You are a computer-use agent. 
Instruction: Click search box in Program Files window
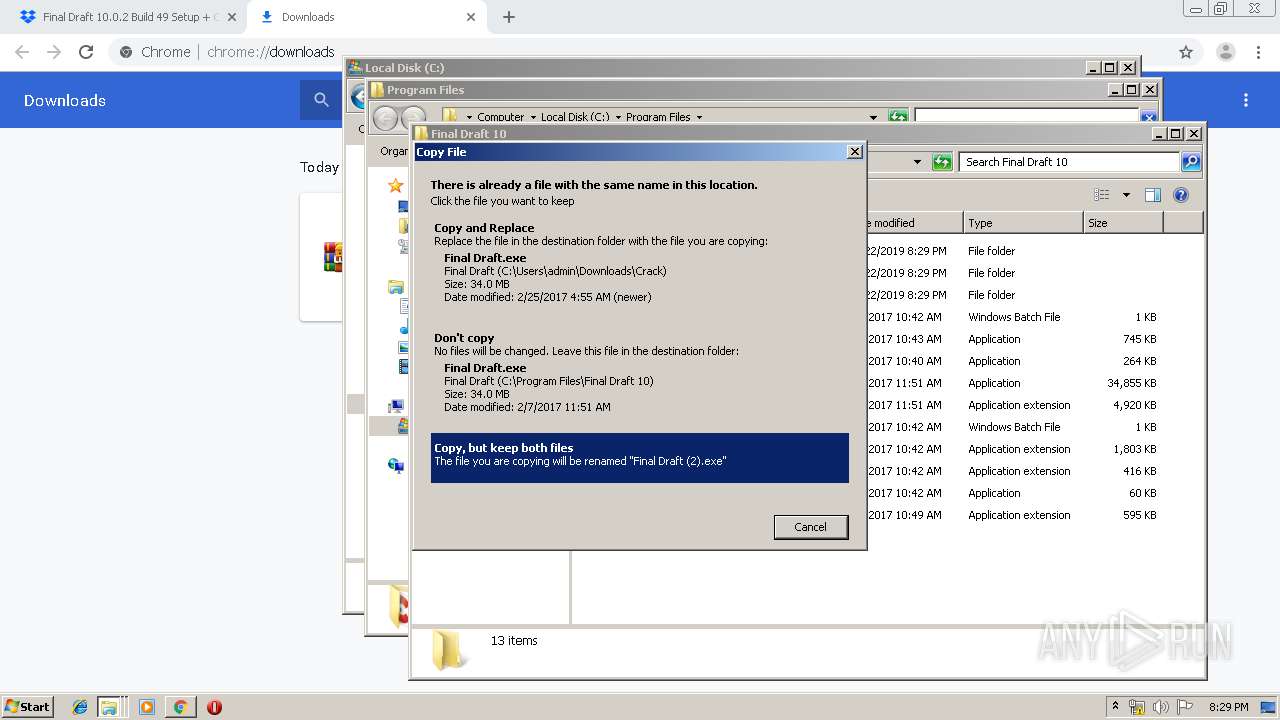[x=1028, y=117]
